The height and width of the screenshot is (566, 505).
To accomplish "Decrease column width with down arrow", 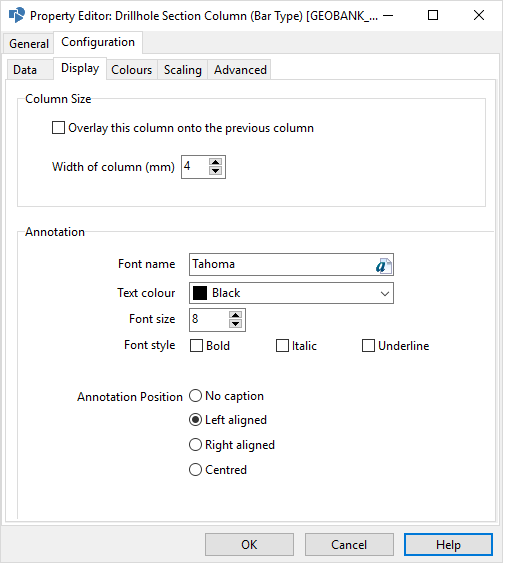I will [x=216, y=171].
